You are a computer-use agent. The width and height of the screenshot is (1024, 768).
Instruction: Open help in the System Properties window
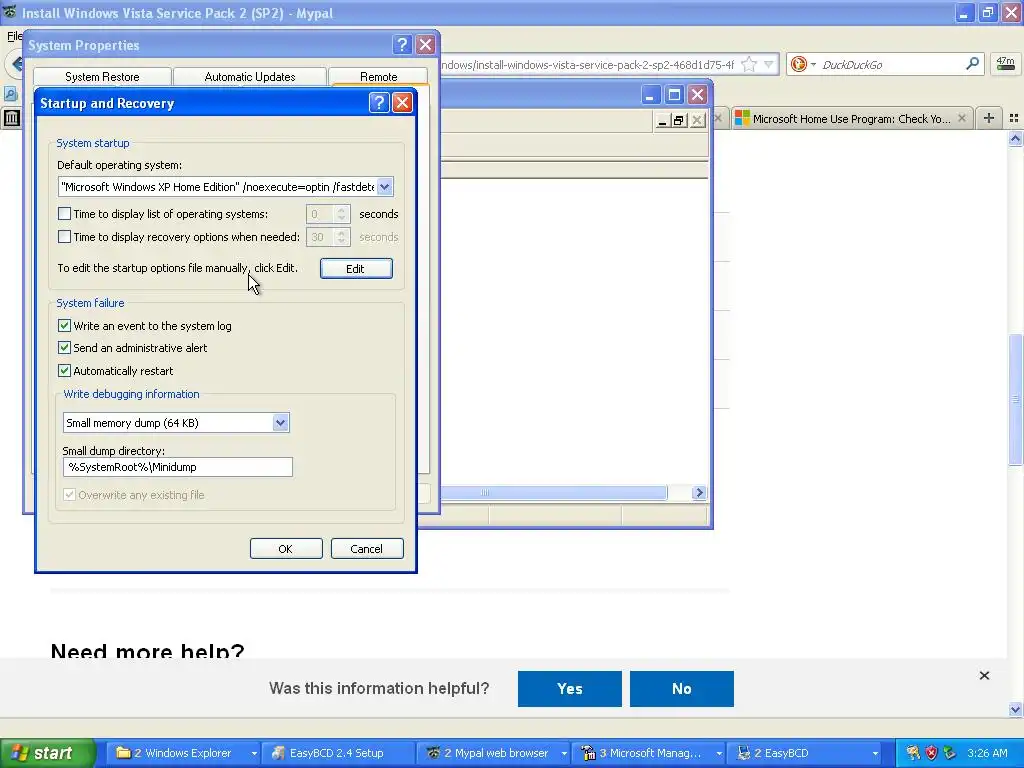402,44
